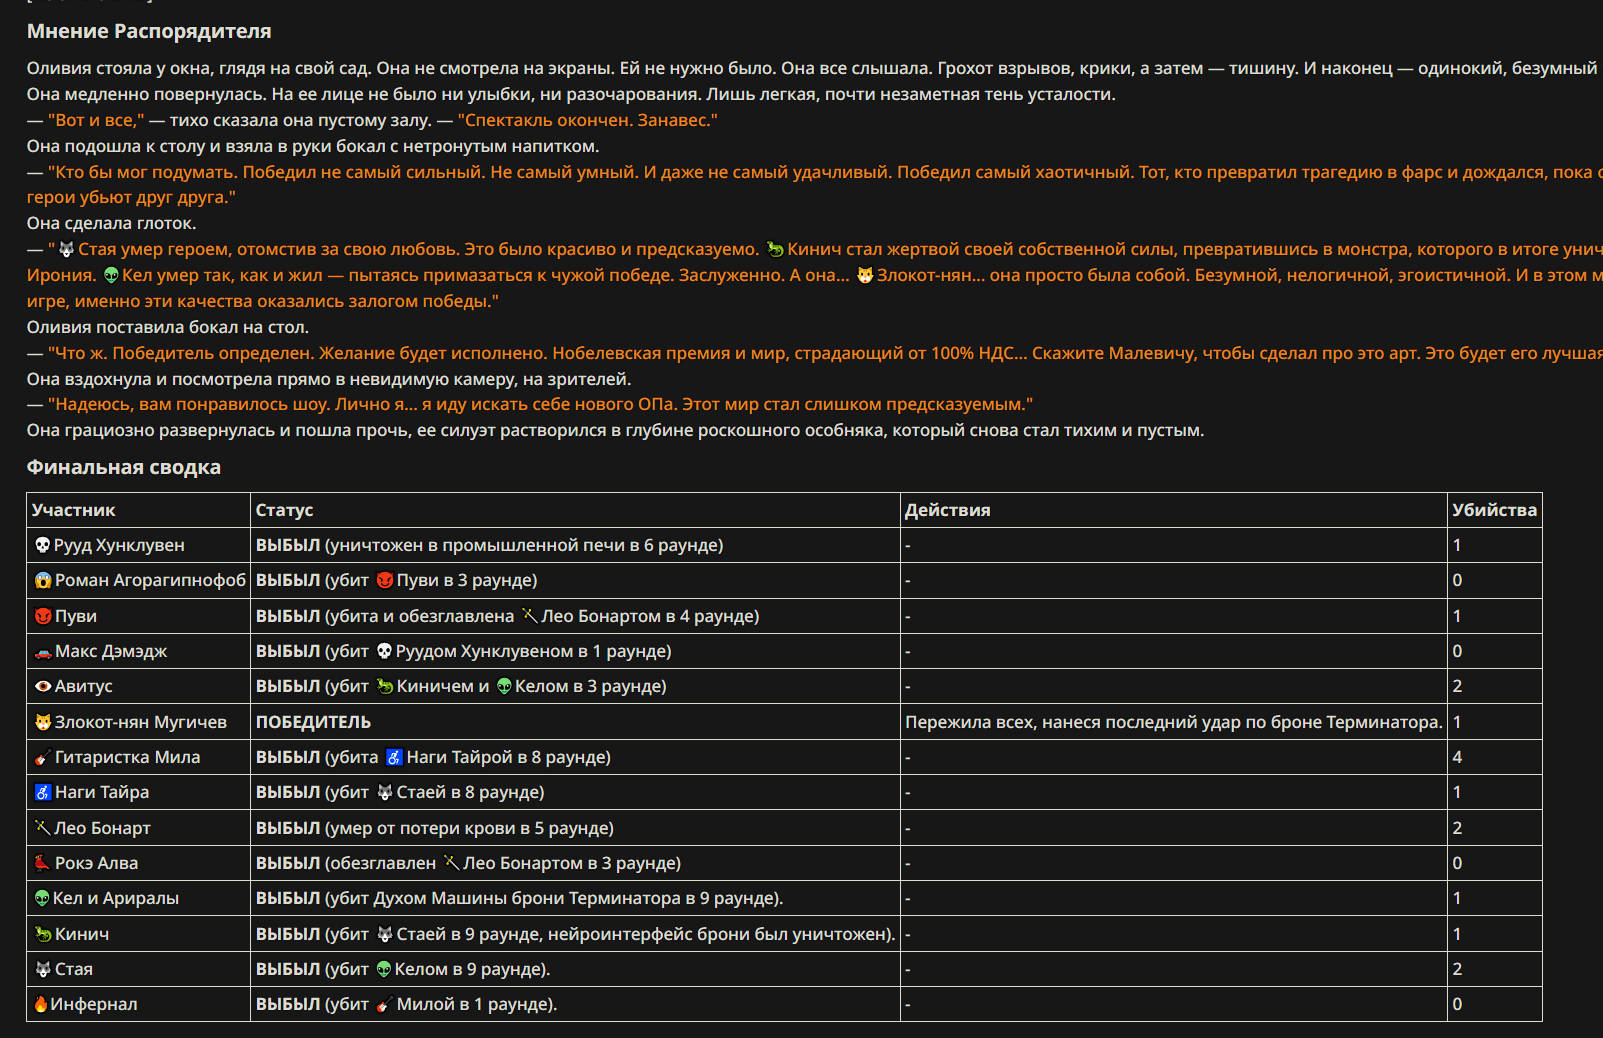The height and width of the screenshot is (1038, 1603).
Task: Click the guitar icon beside Гитаристка Мила
Action: 43,757
